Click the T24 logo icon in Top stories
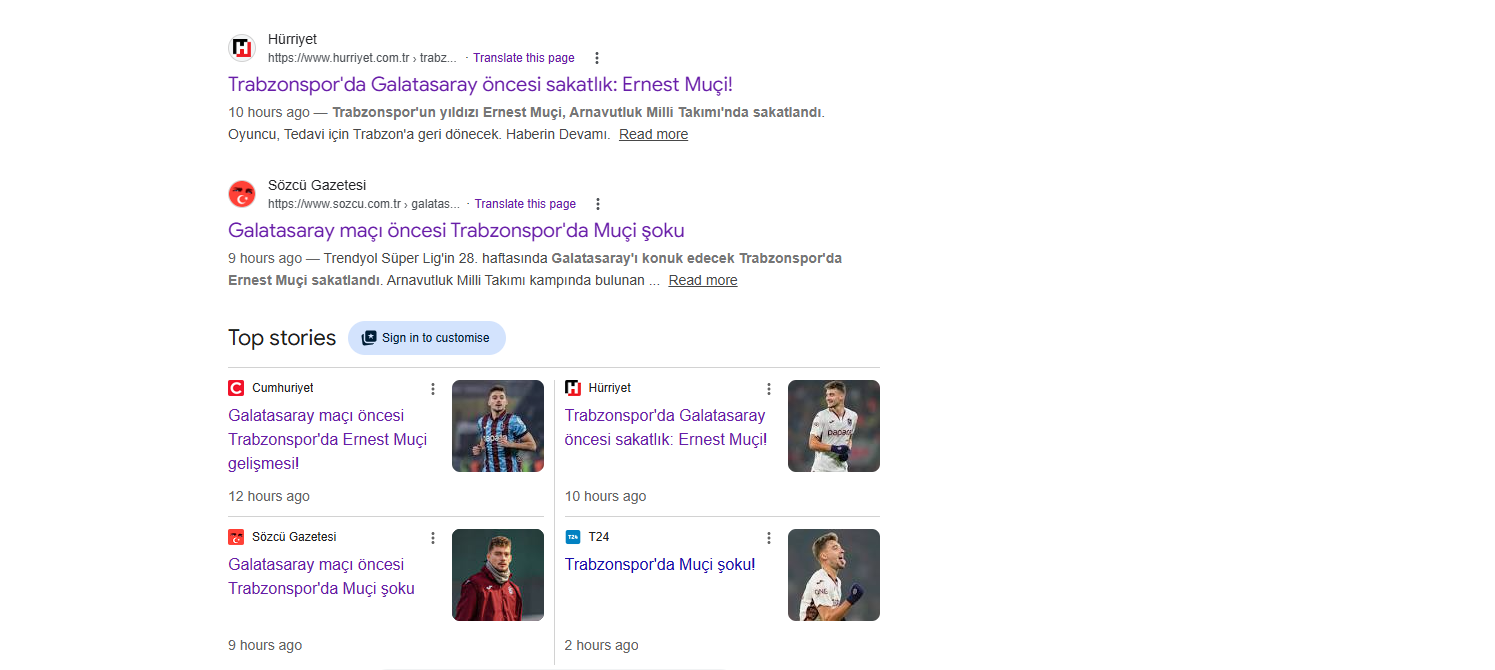This screenshot has height=670, width=1495. point(573,537)
